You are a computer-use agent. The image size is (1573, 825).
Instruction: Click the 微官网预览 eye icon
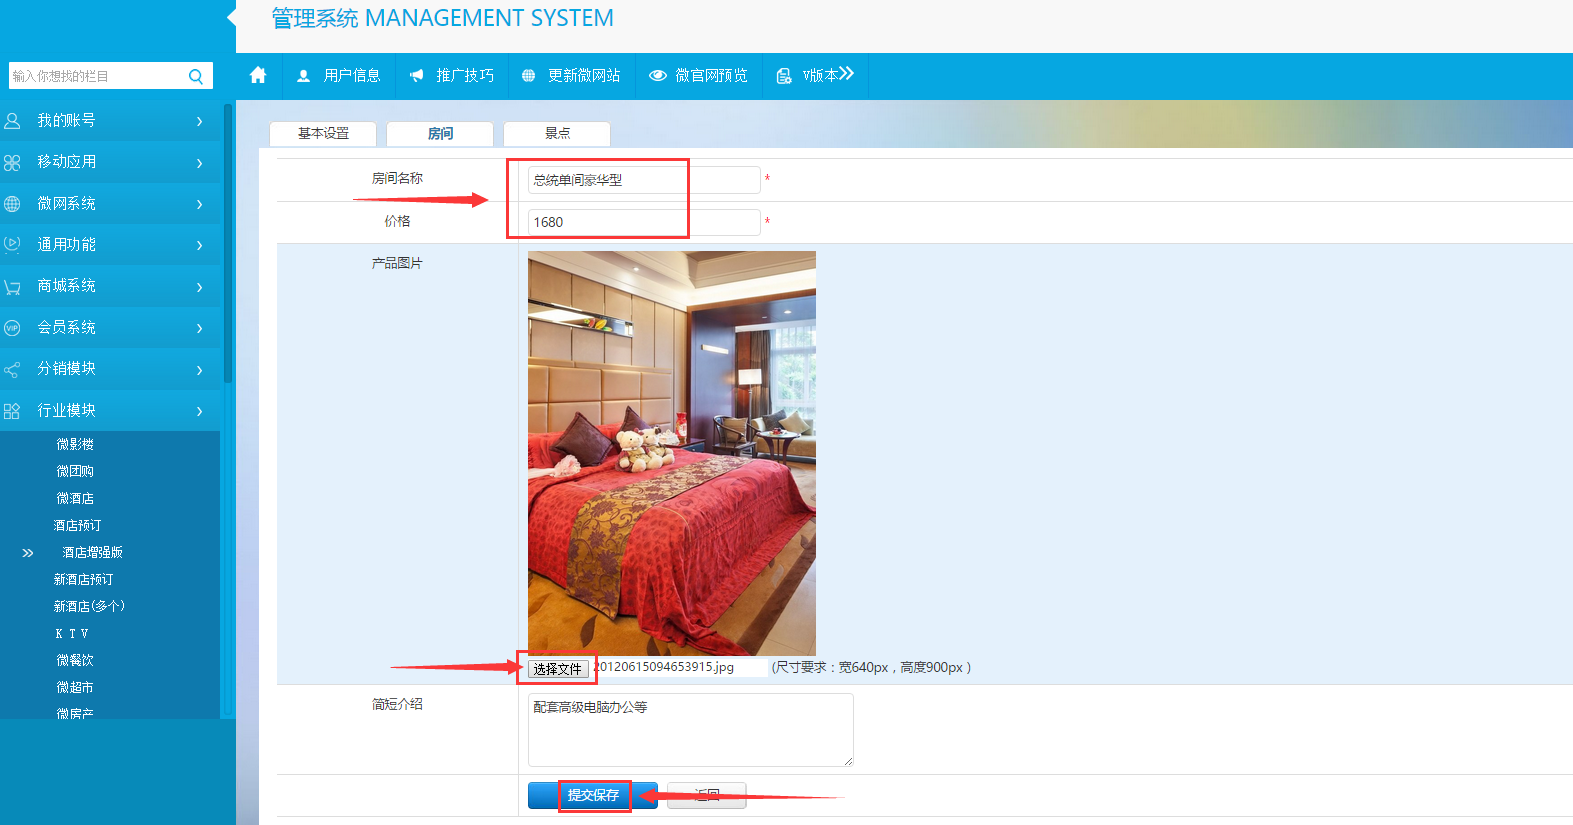coord(657,76)
